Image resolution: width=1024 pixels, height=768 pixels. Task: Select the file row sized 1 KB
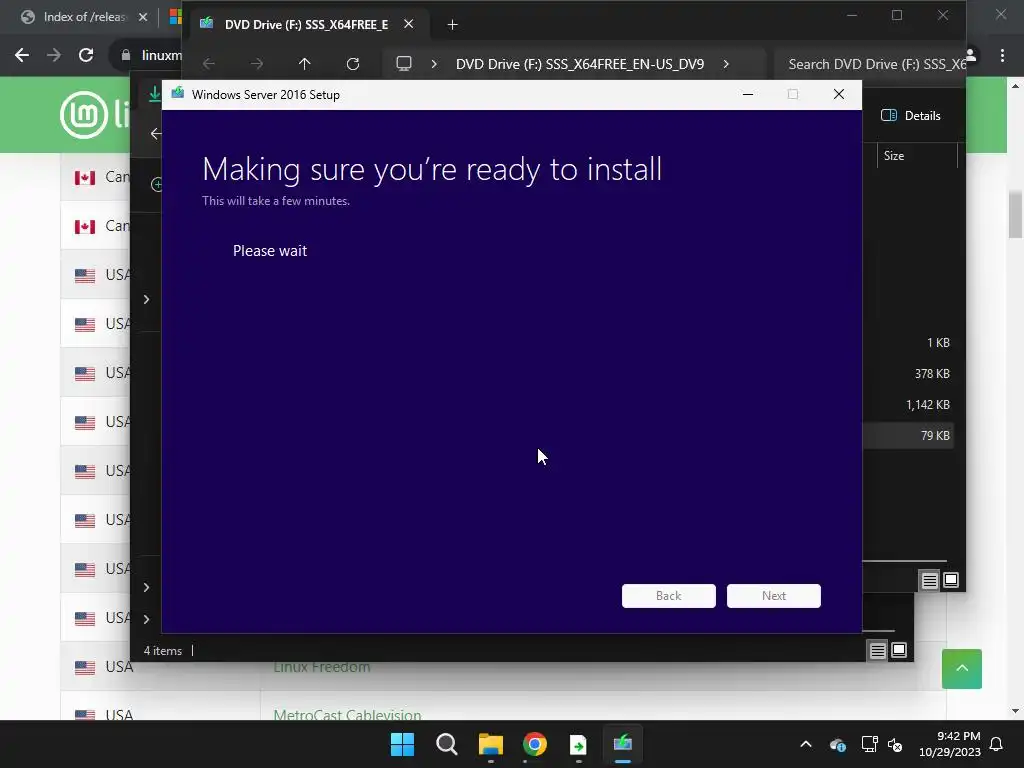coord(908,343)
